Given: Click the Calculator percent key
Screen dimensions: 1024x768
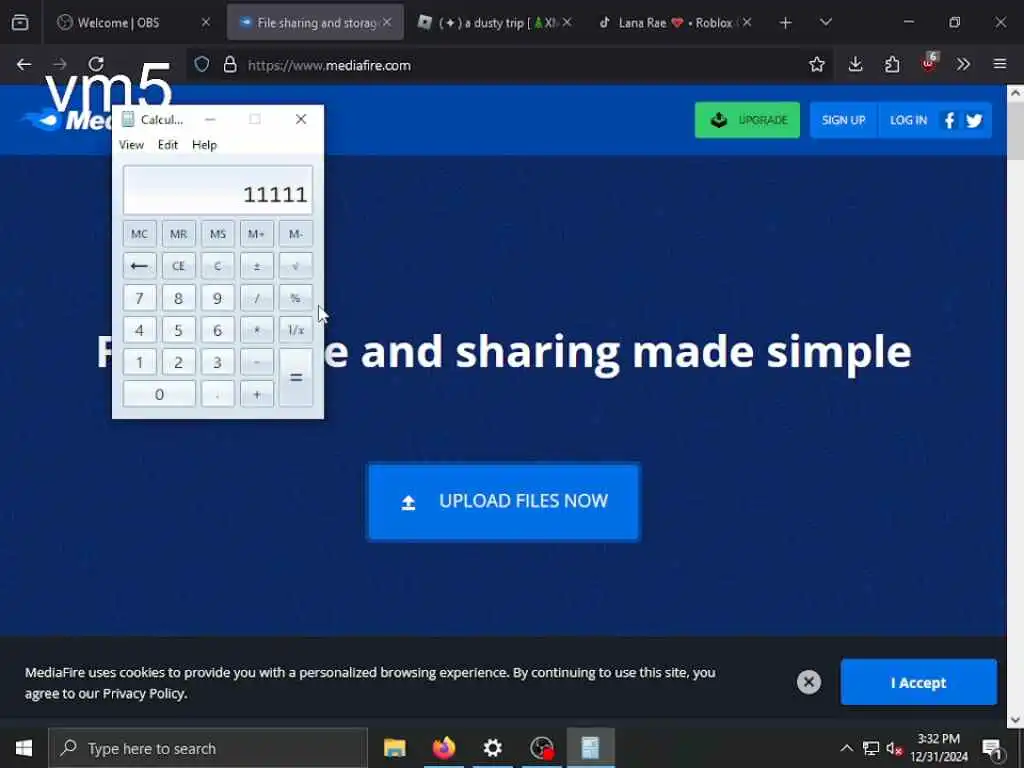Looking at the screenshot, I should pos(296,298).
